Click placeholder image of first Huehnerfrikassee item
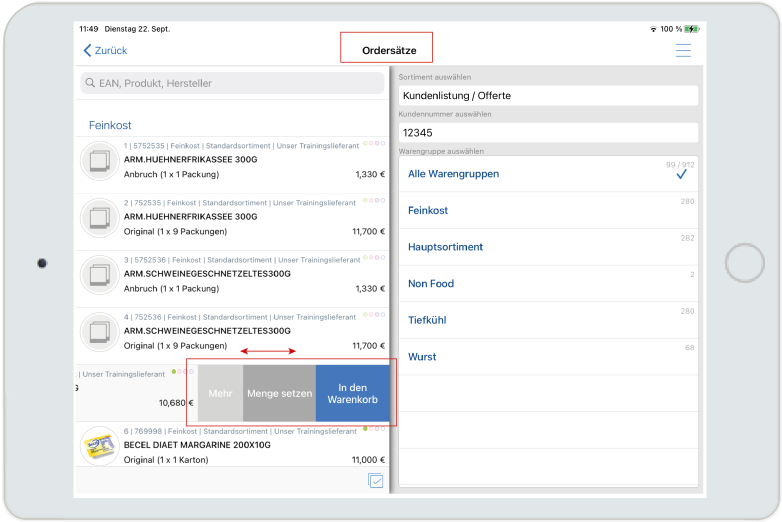The height and width of the screenshot is (522, 782). tap(100, 161)
